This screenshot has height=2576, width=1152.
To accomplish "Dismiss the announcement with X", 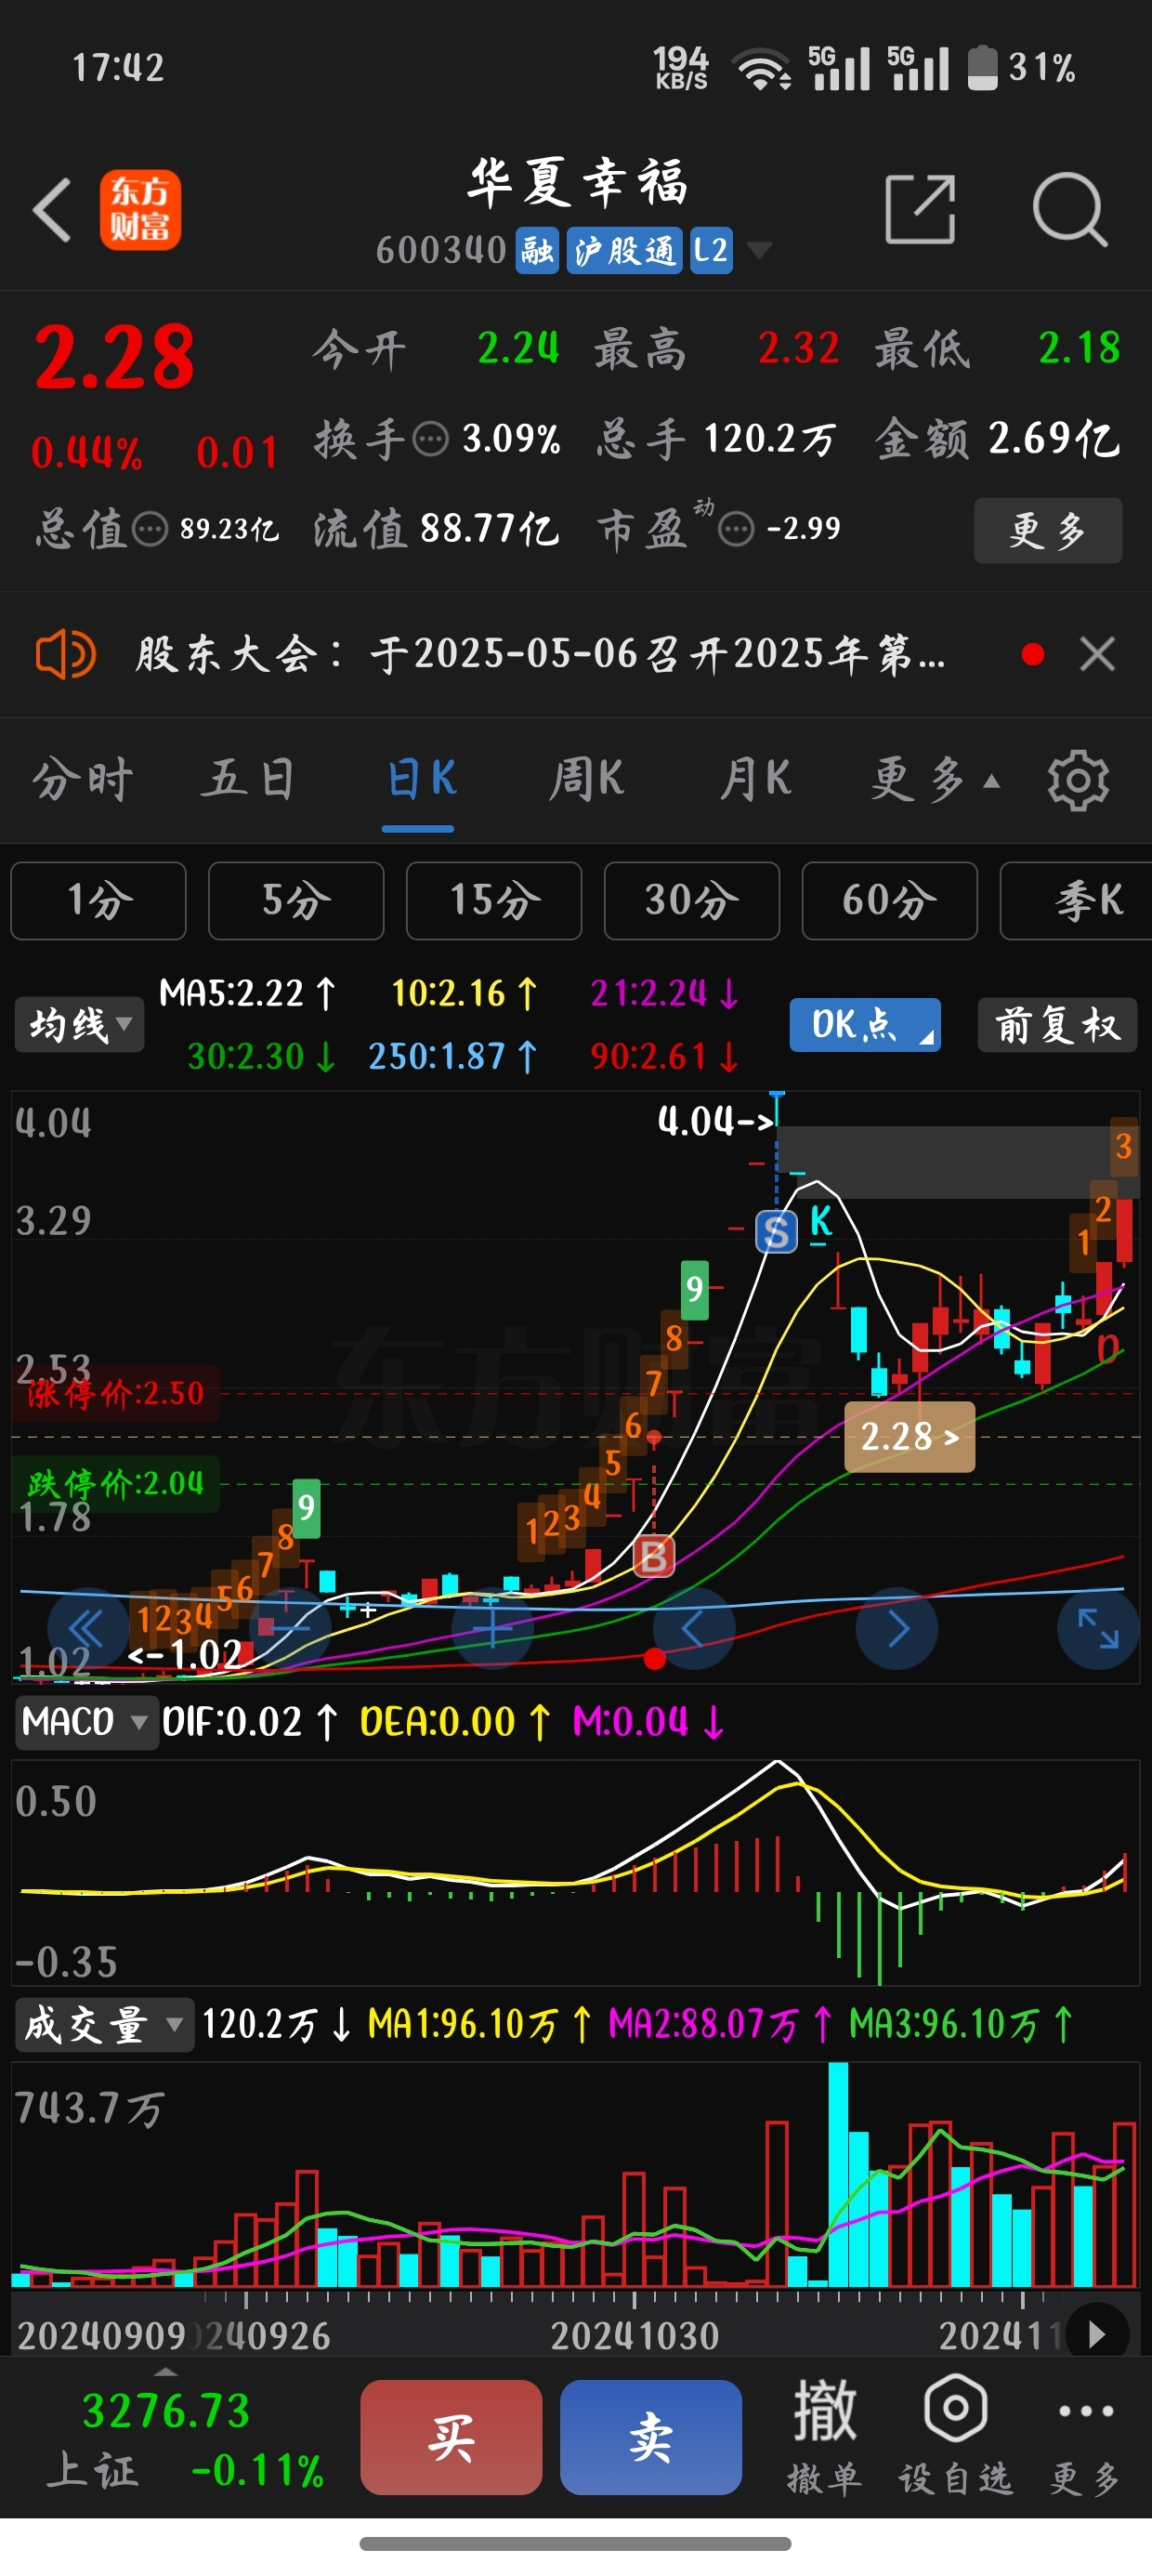I will (x=1098, y=655).
